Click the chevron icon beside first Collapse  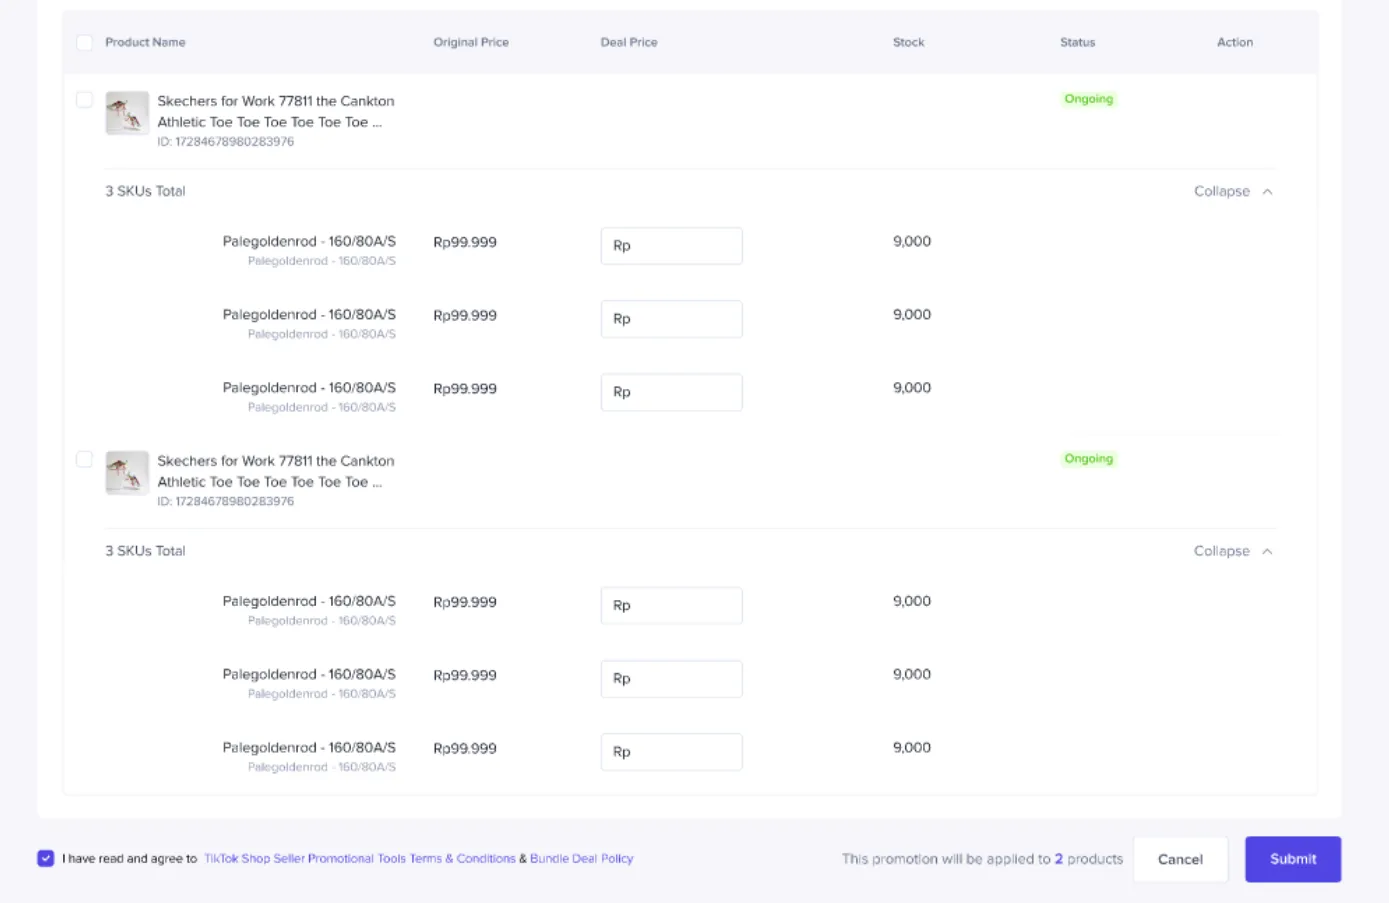coord(1267,191)
